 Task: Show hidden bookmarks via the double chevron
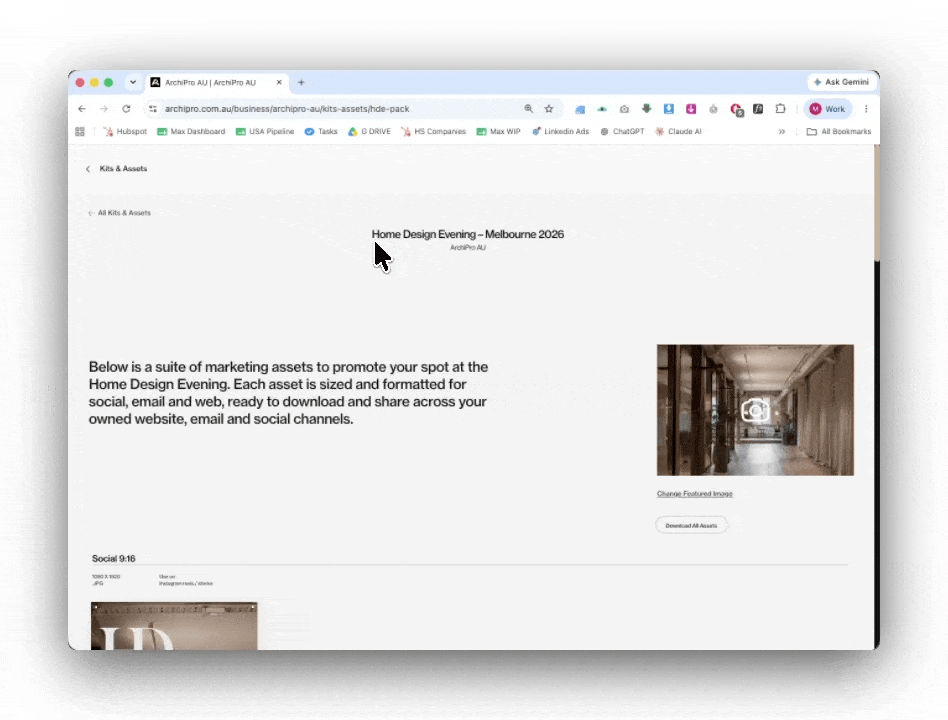tap(782, 131)
